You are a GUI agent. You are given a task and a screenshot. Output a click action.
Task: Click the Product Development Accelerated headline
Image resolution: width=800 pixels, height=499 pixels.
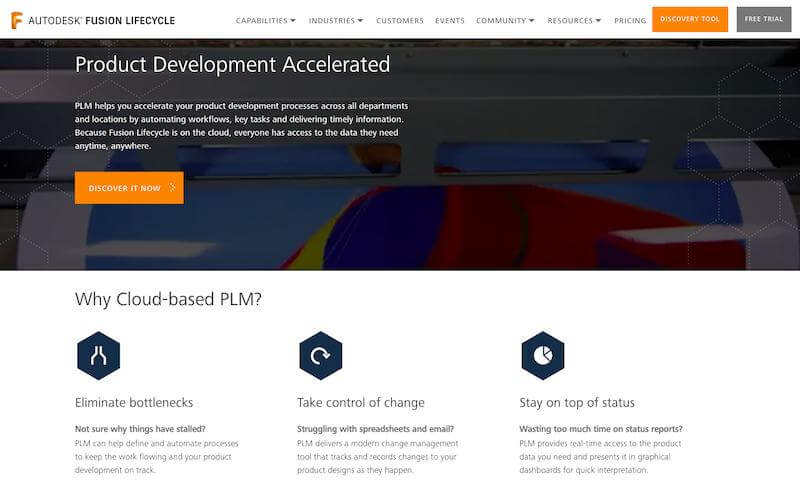233,65
